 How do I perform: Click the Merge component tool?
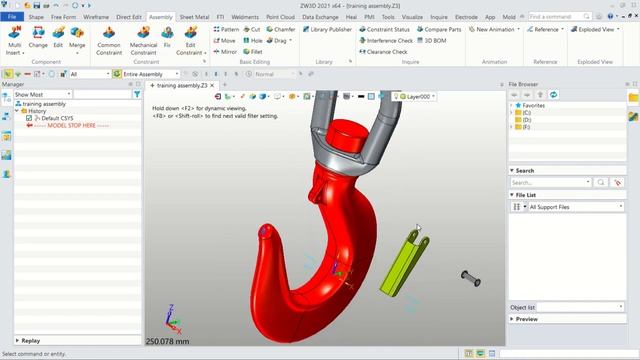click(77, 40)
